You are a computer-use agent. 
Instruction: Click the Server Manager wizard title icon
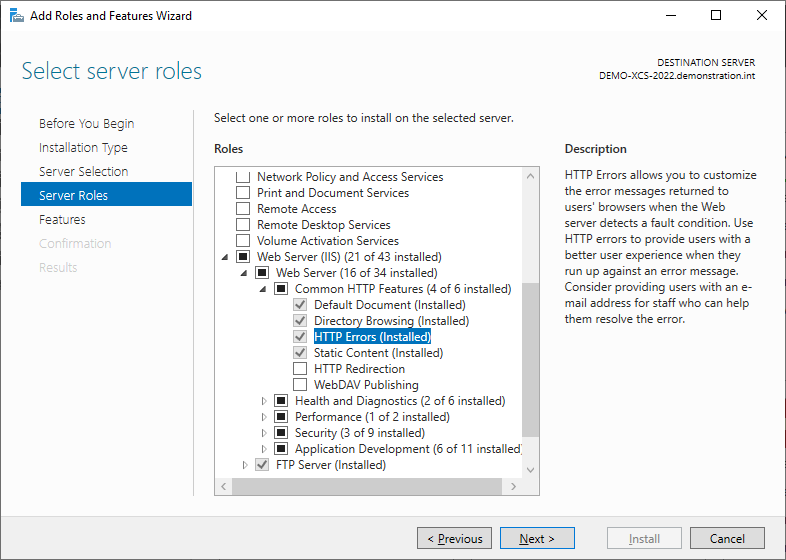pyautogui.click(x=17, y=16)
